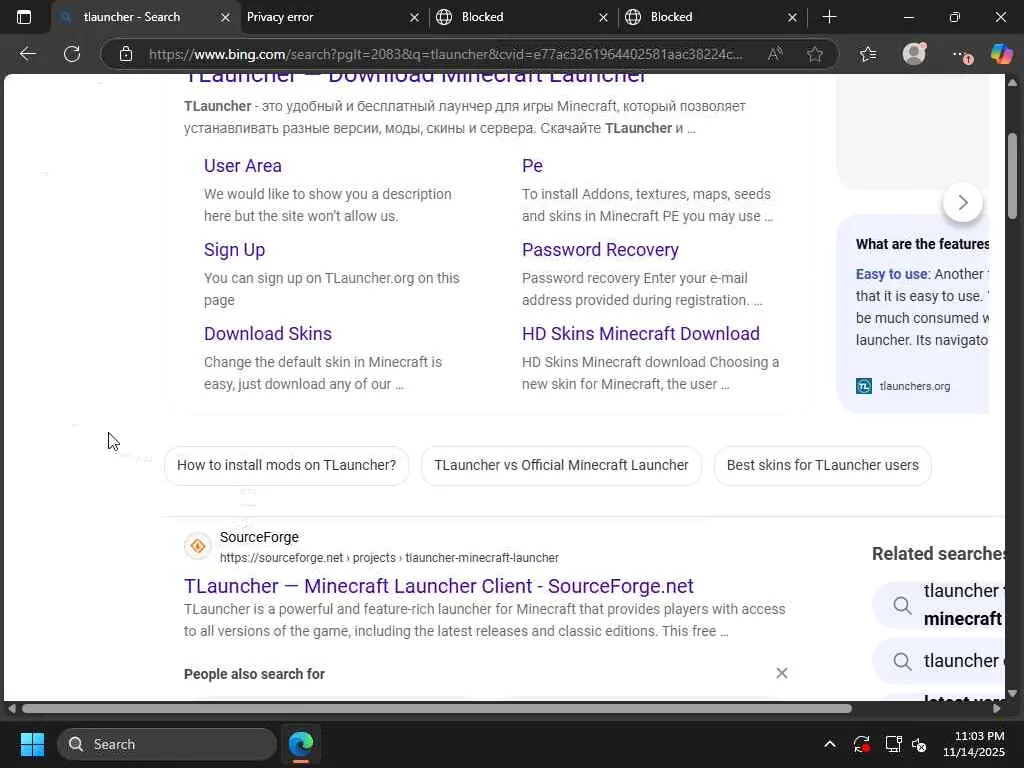Launch Microsoft Edge from the taskbar
The image size is (1024, 768).
click(x=301, y=744)
